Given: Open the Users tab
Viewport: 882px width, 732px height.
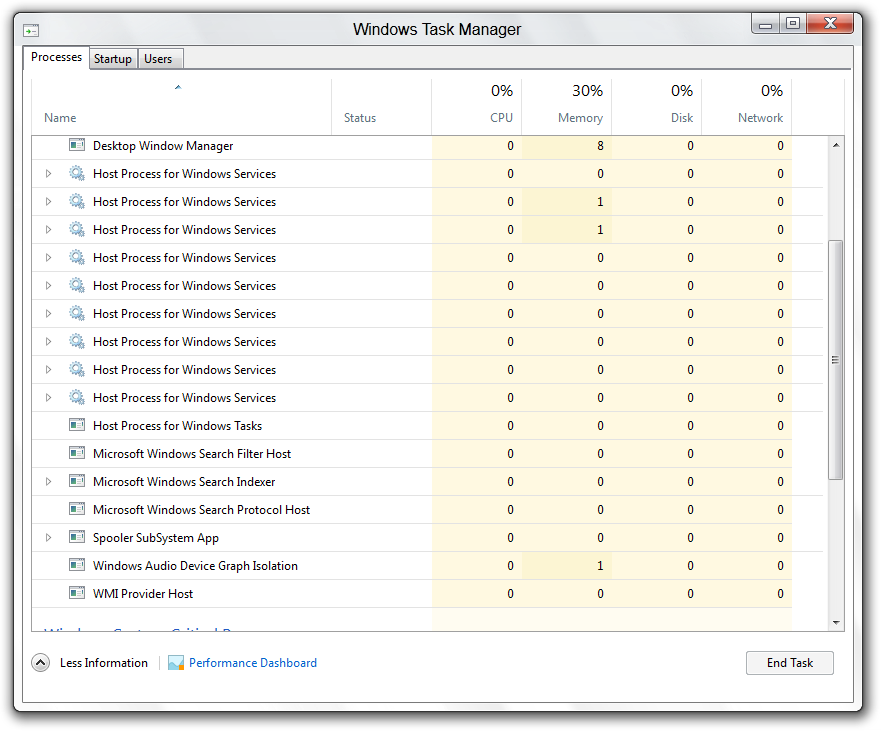Looking at the screenshot, I should coord(158,59).
